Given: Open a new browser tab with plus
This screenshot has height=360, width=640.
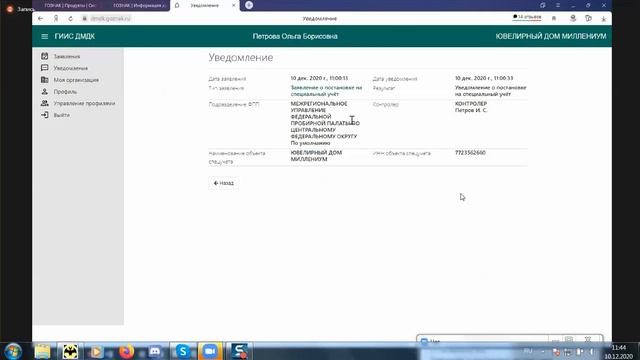Looking at the screenshot, I should pos(249,5).
